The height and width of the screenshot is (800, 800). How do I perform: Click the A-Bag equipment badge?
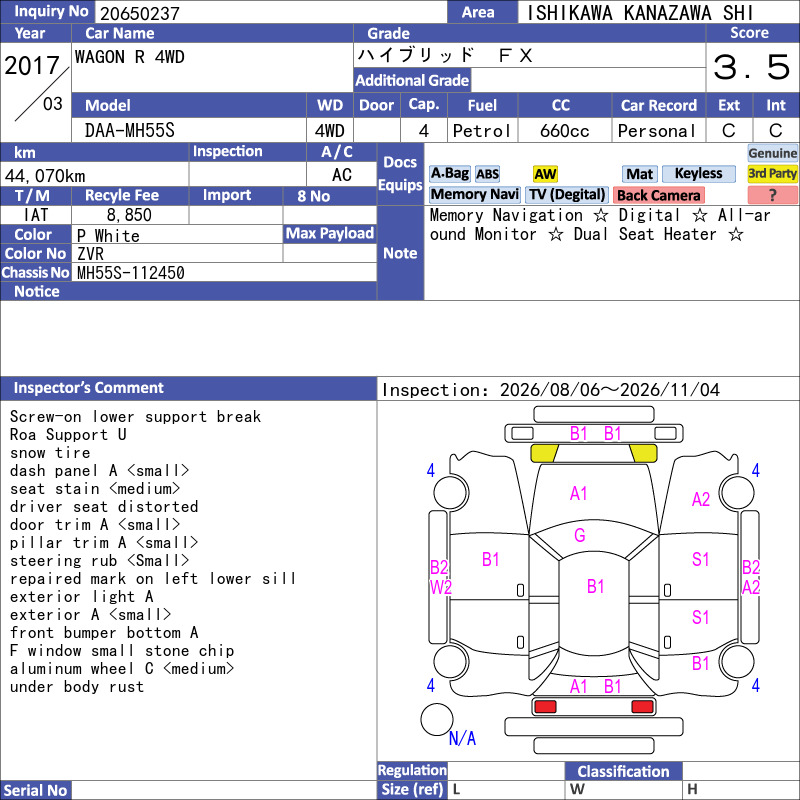[449, 174]
